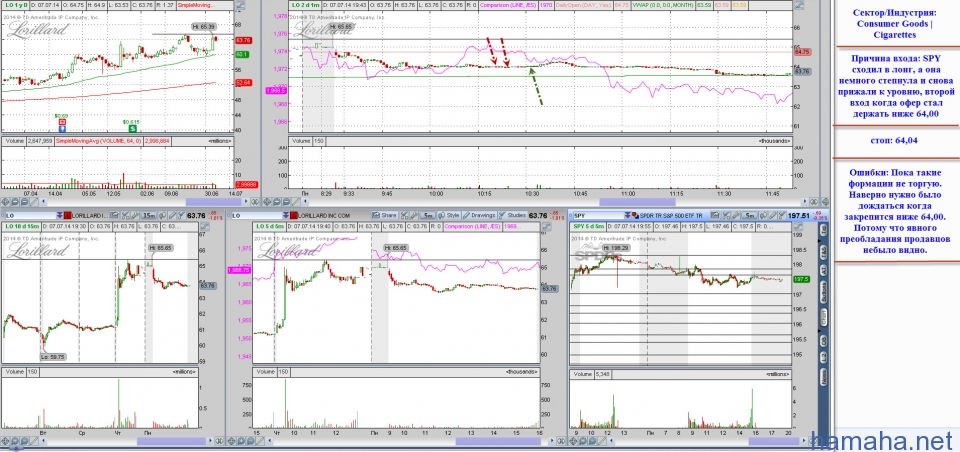The width and height of the screenshot is (960, 452).
Task: Click right scroll arrow under LO daily chart
Action: point(246,202)
